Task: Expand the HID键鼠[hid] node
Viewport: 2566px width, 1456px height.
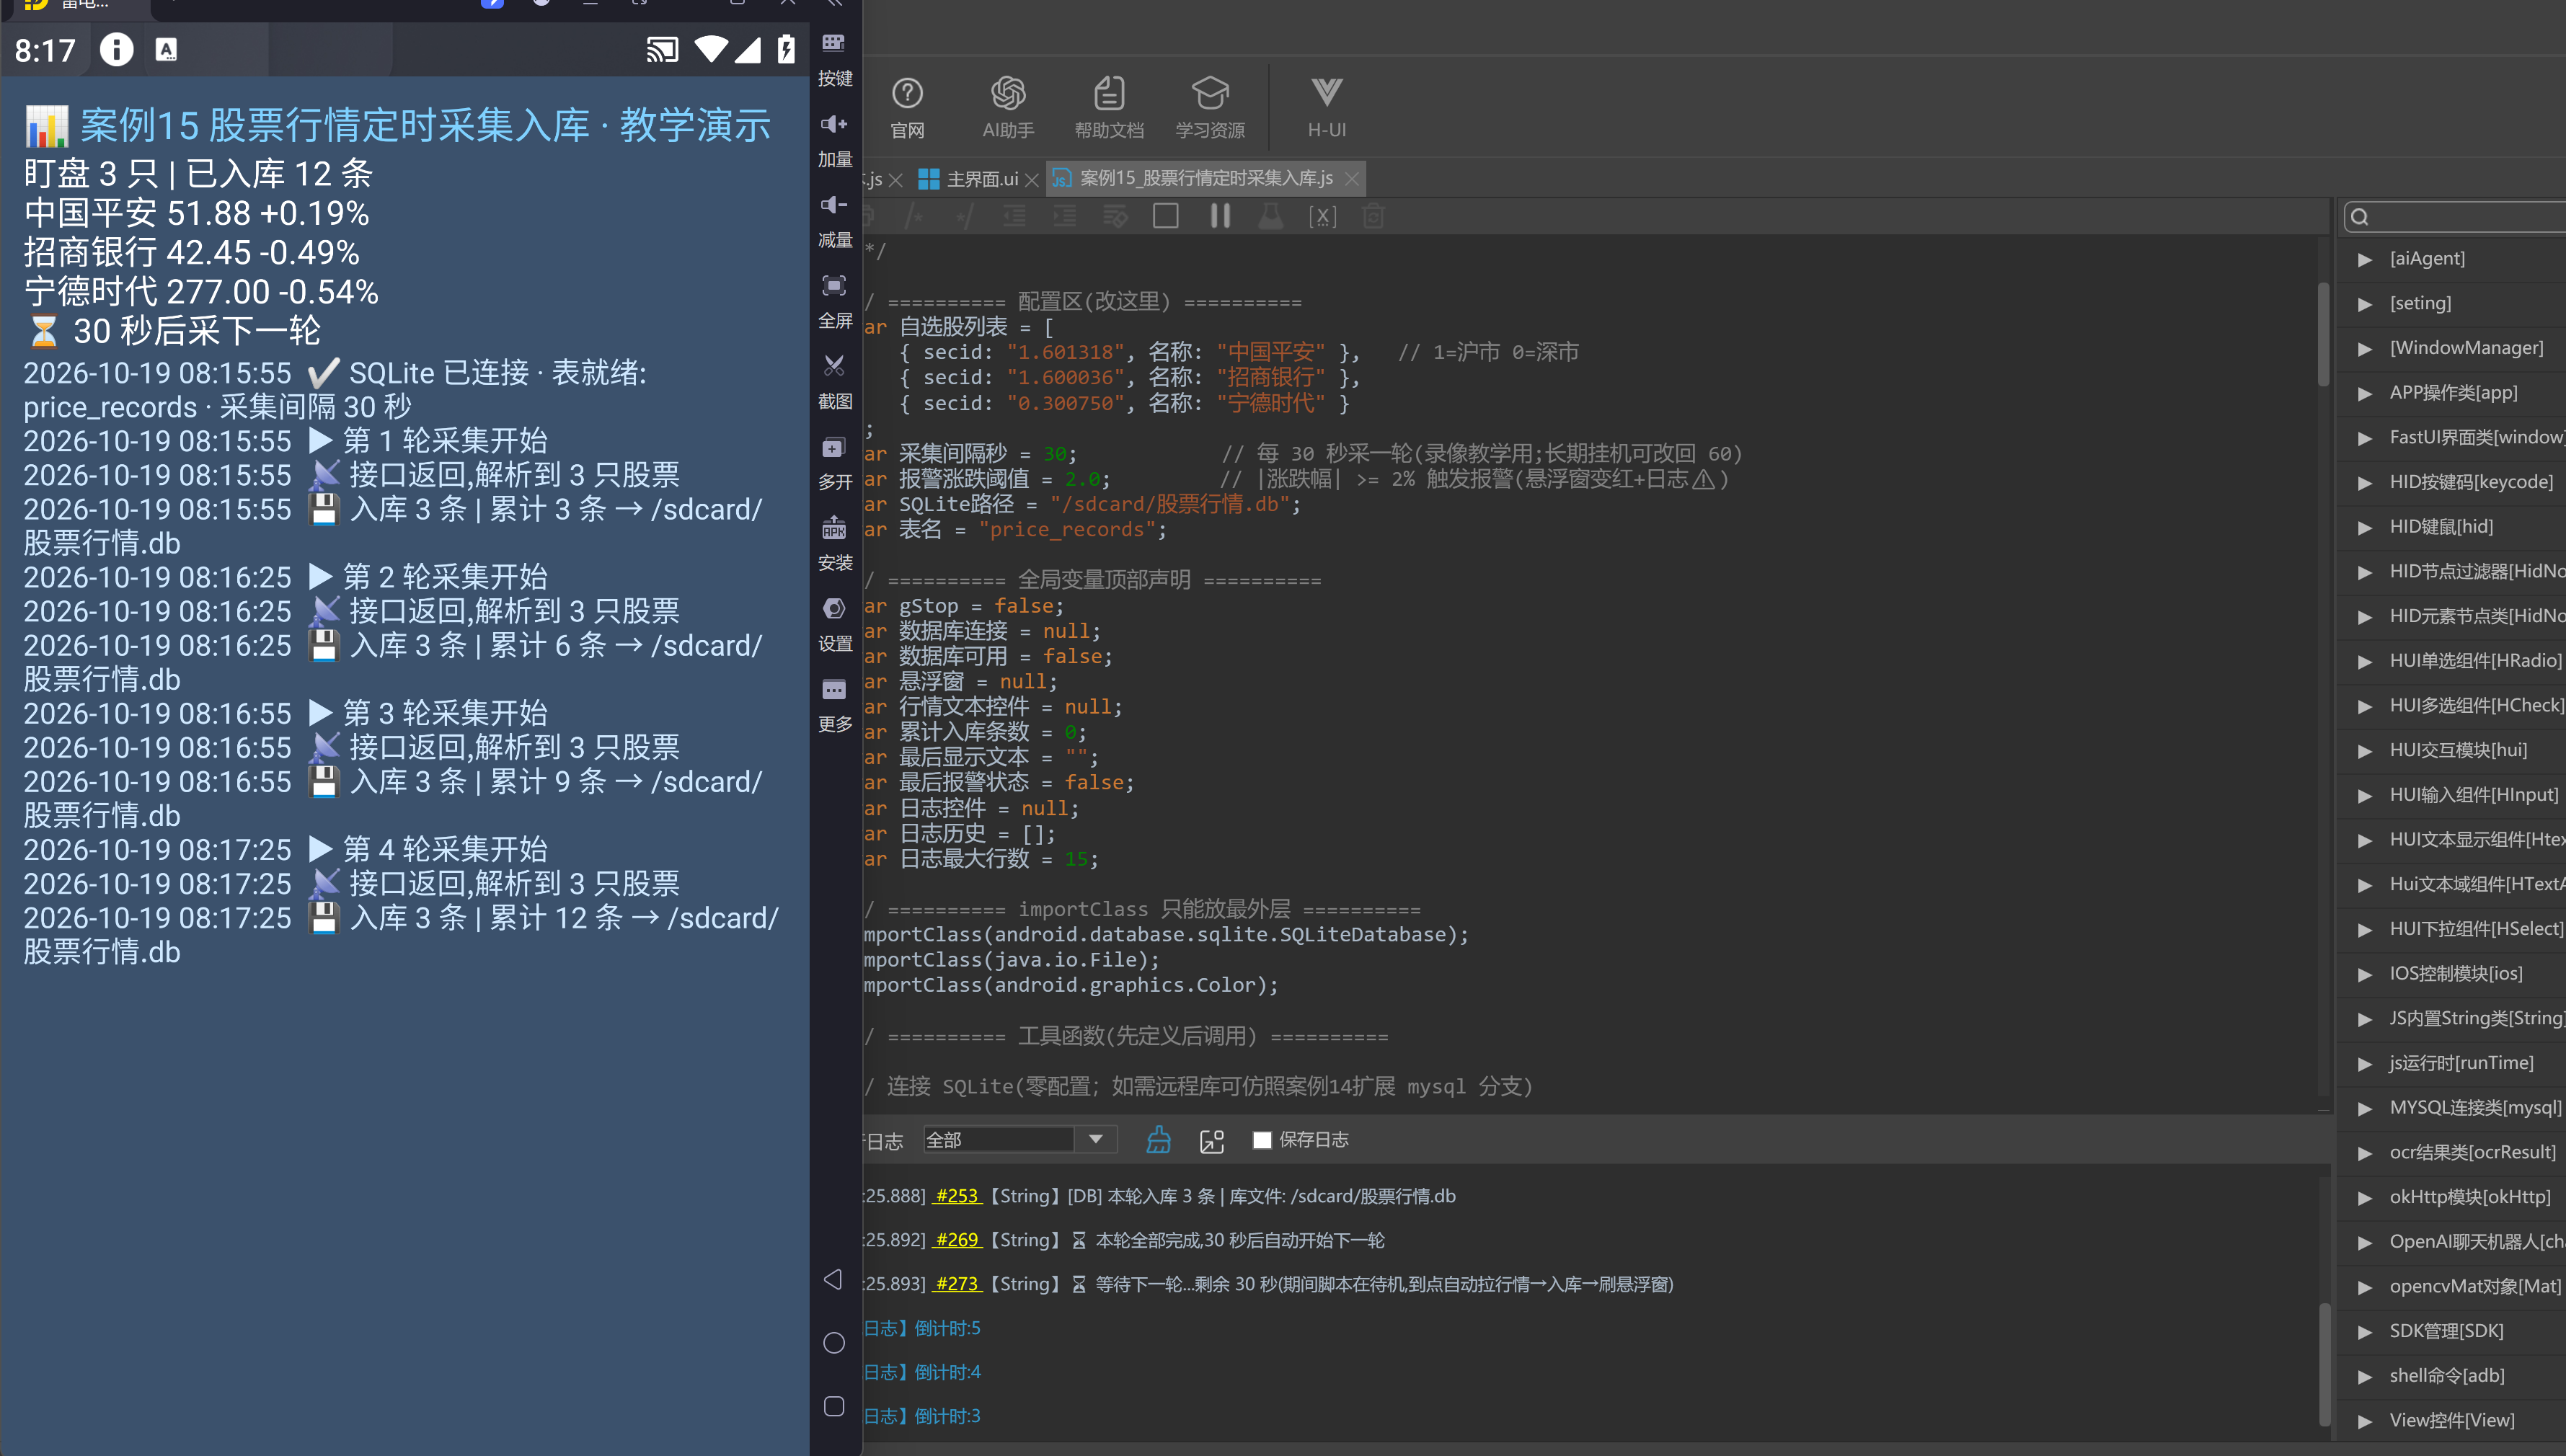Action: click(x=2364, y=527)
